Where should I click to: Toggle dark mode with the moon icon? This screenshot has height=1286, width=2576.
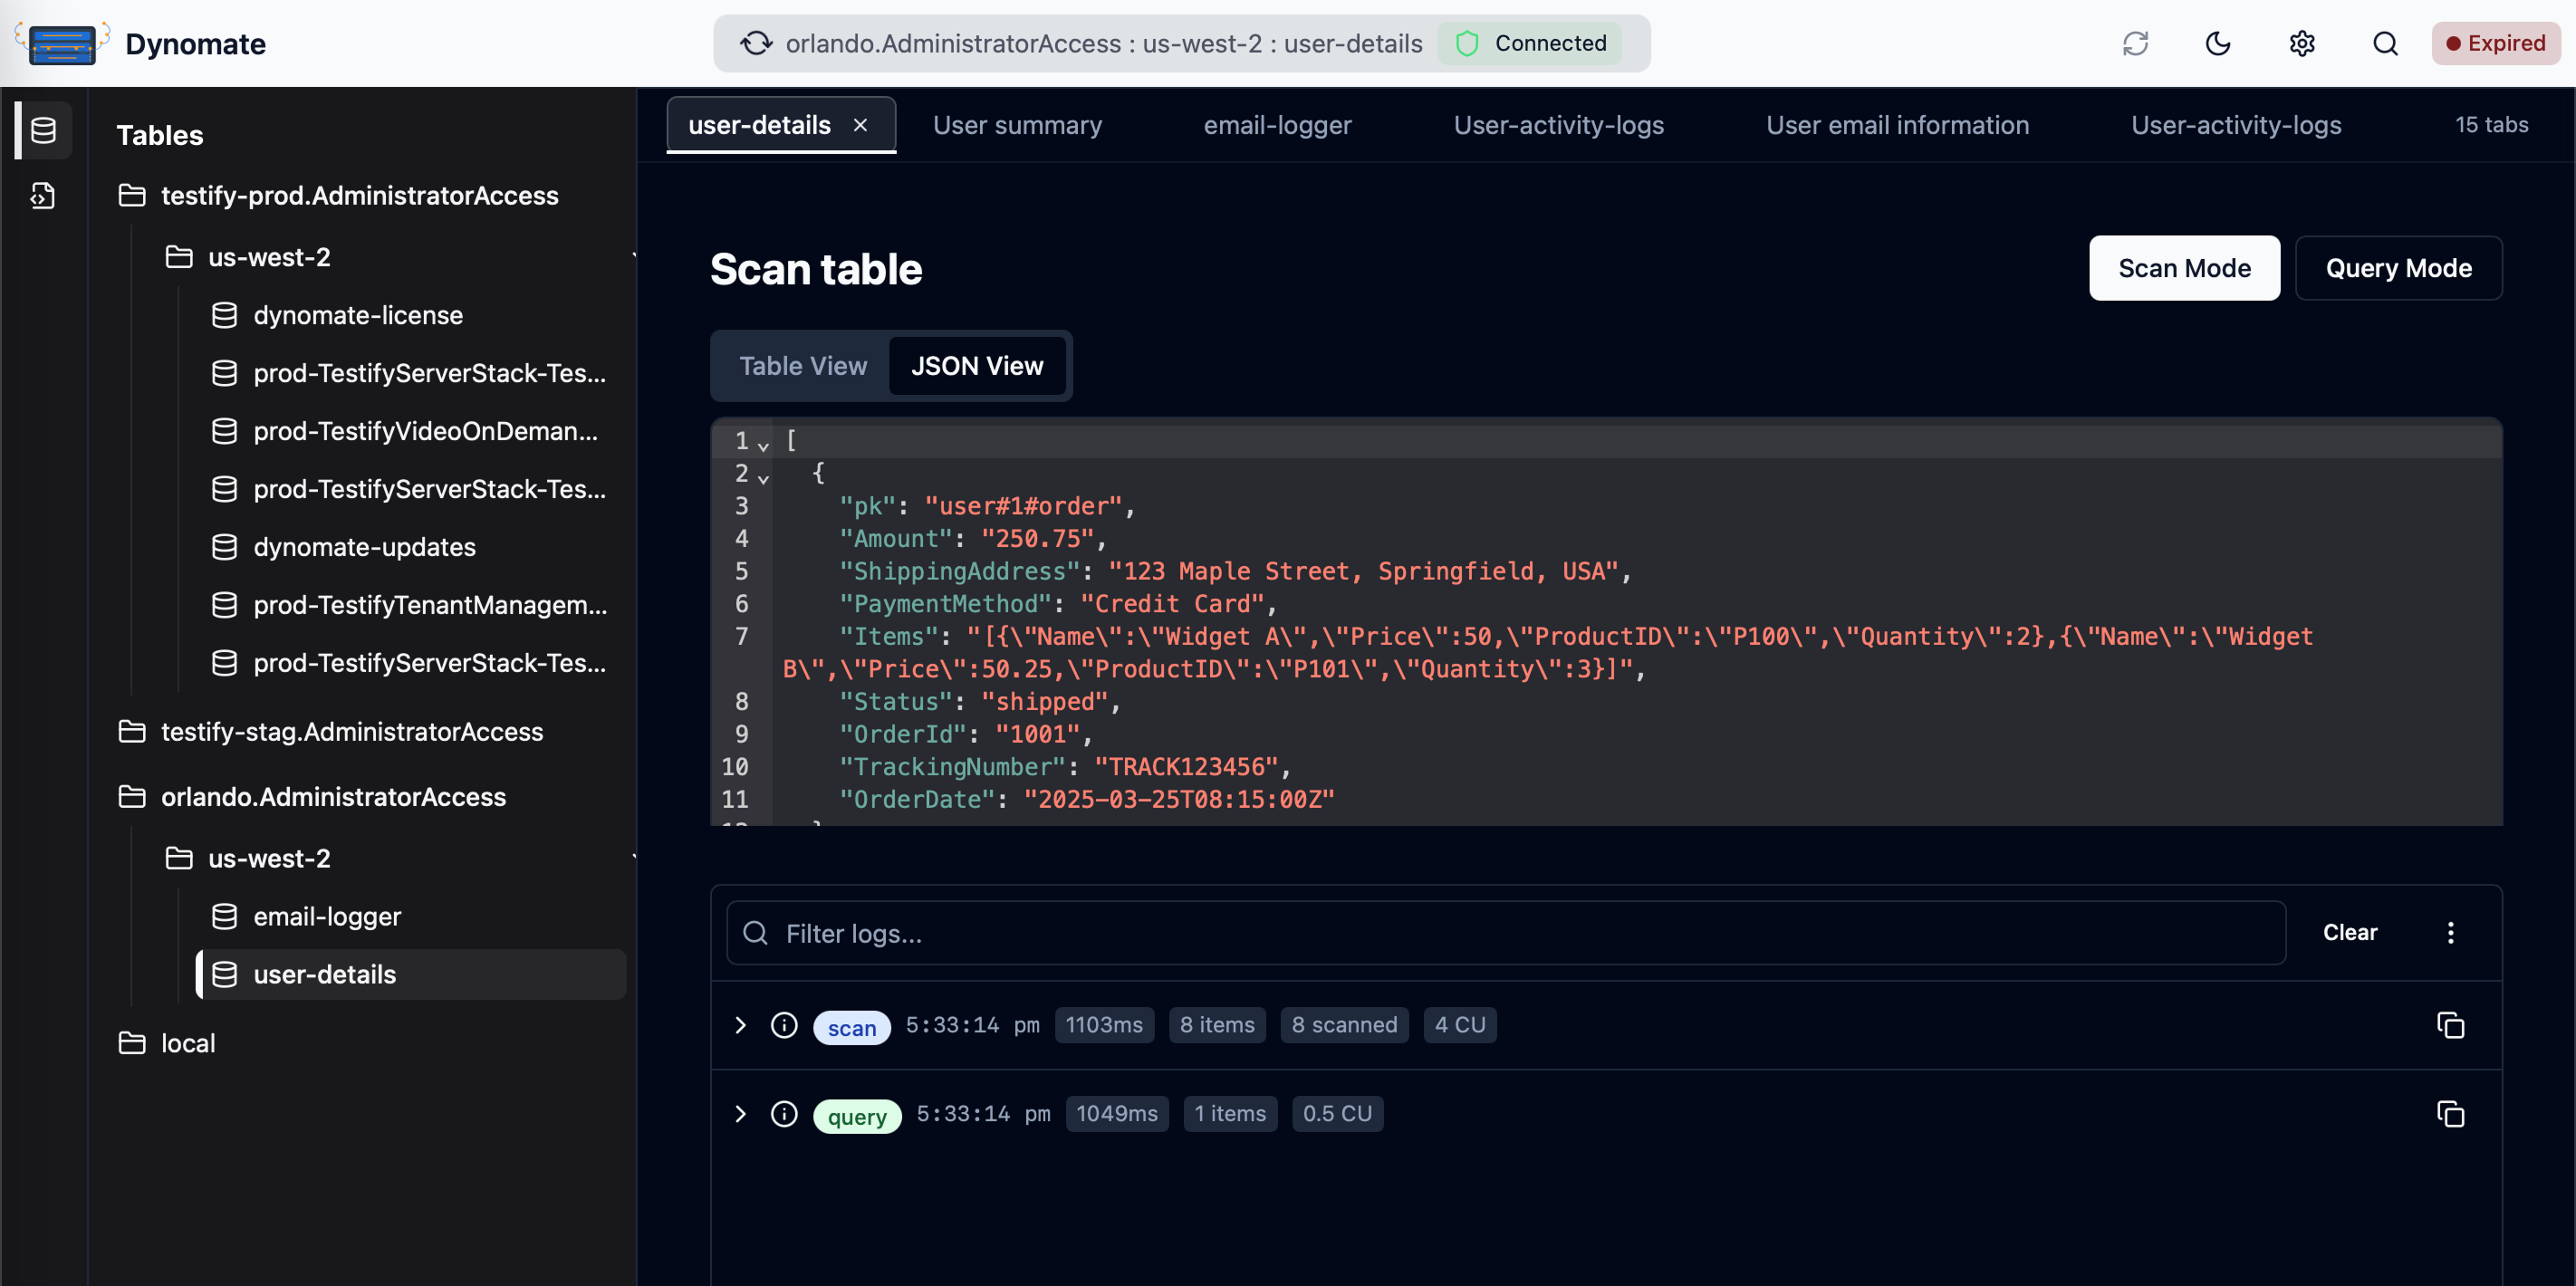click(x=2218, y=43)
